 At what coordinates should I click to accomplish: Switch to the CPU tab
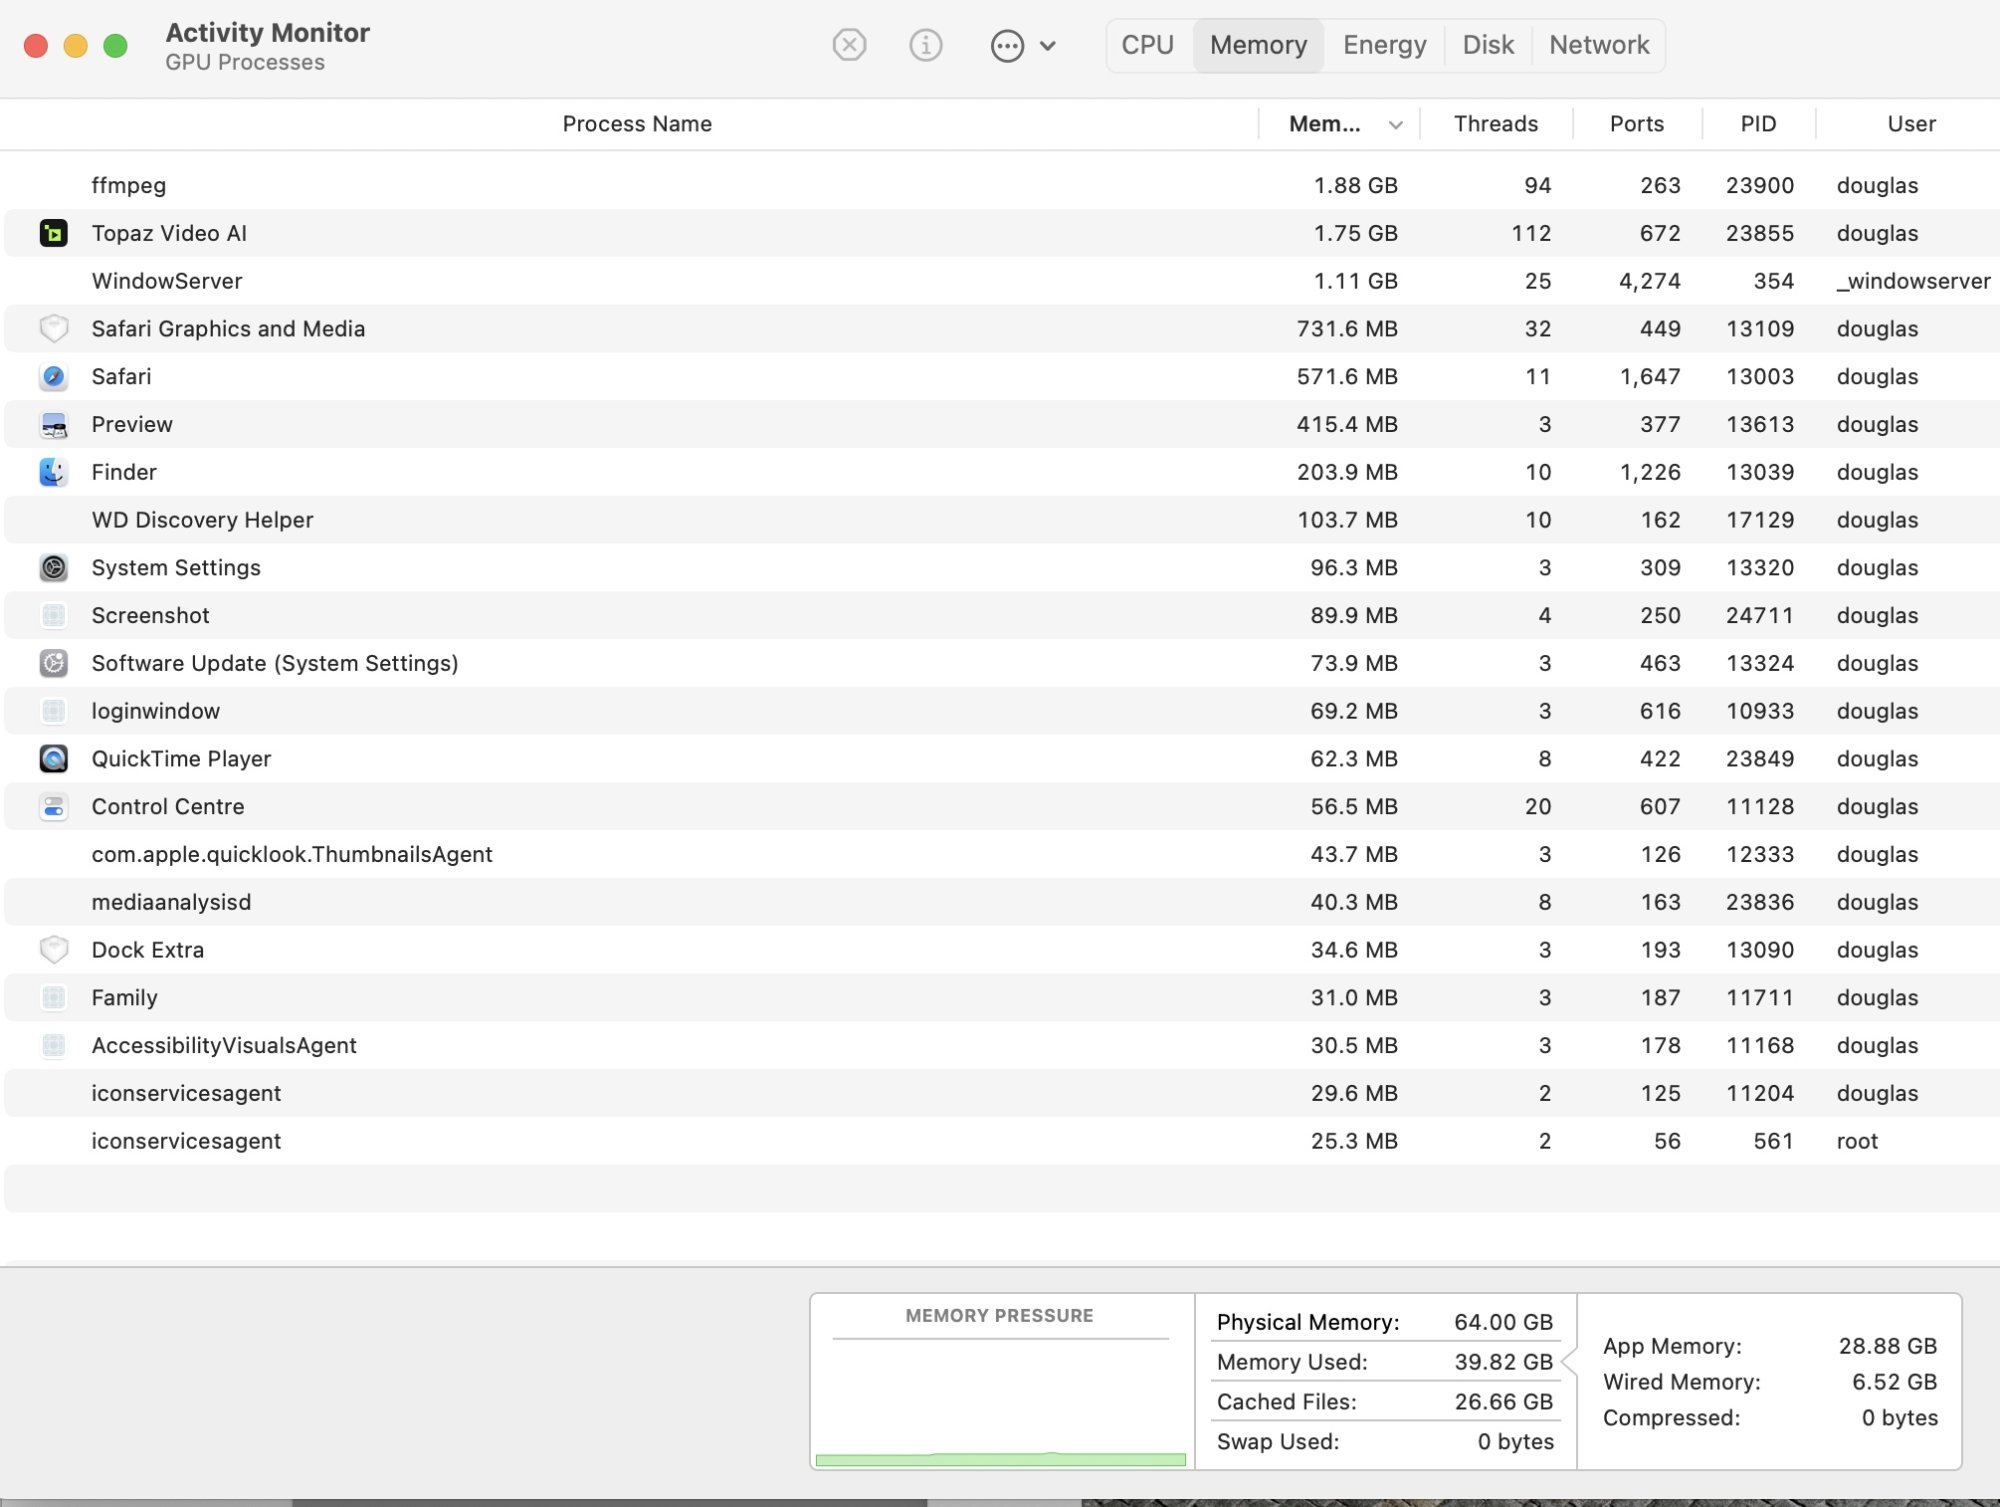1147,45
